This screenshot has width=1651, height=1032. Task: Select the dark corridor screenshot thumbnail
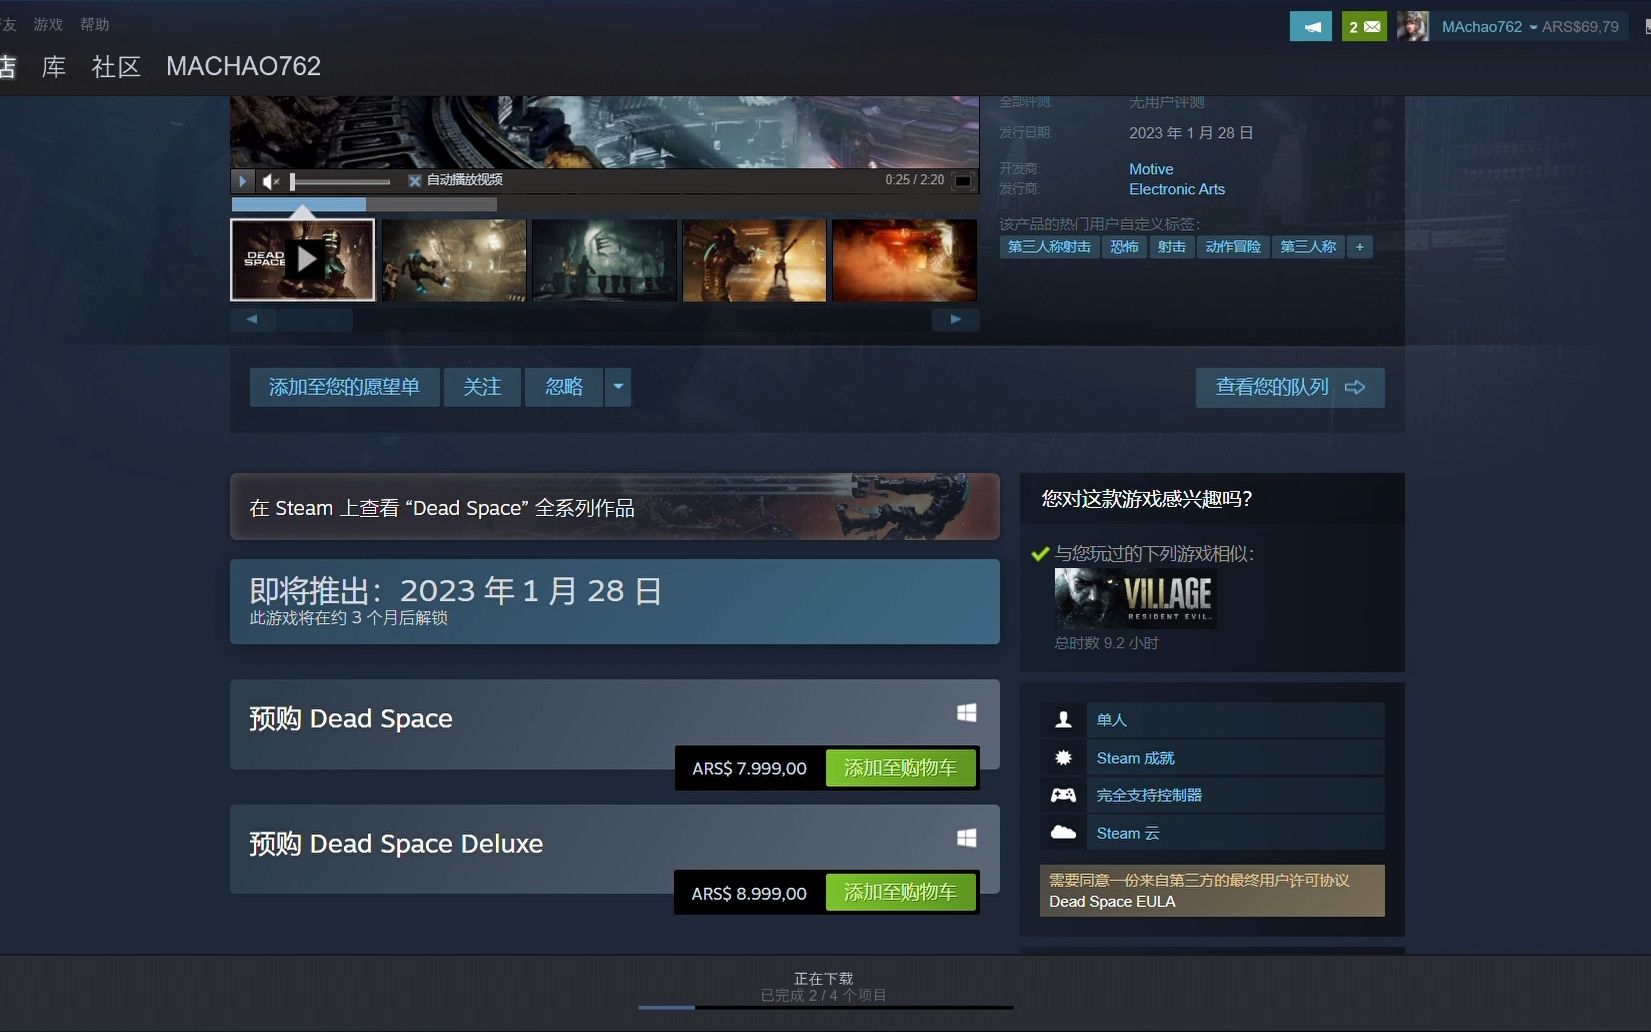[604, 260]
